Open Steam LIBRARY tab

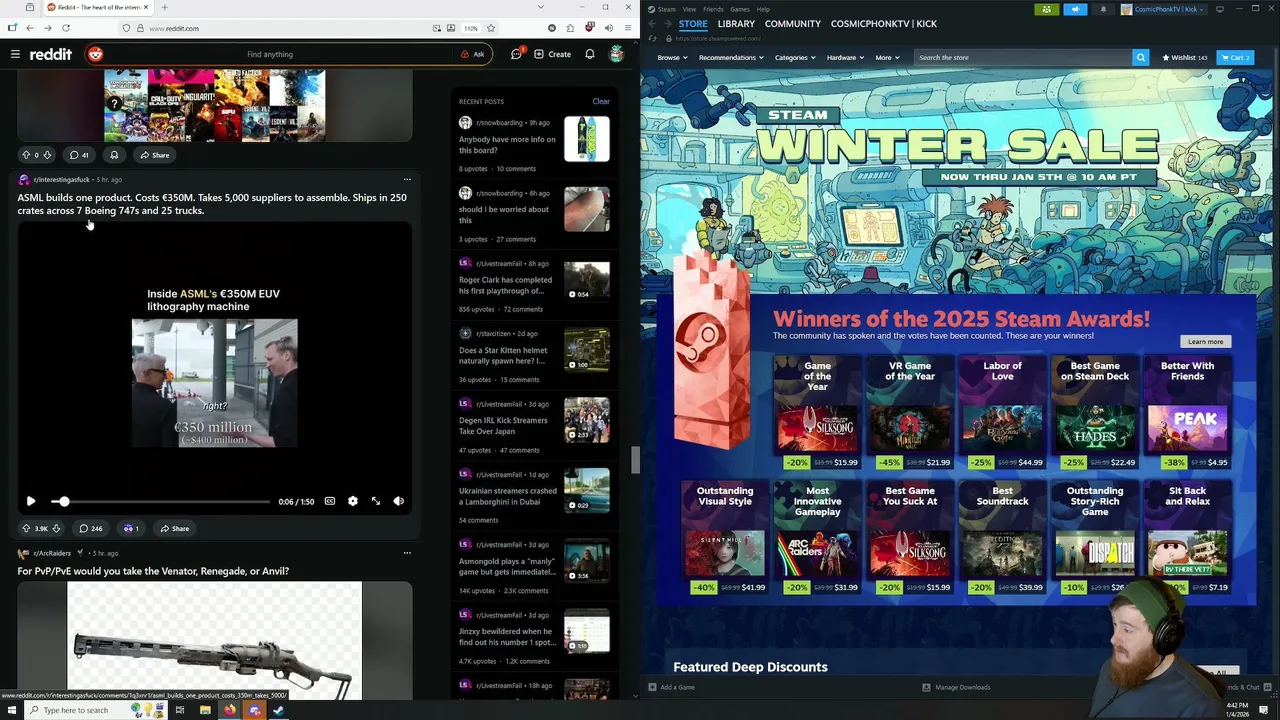[736, 23]
